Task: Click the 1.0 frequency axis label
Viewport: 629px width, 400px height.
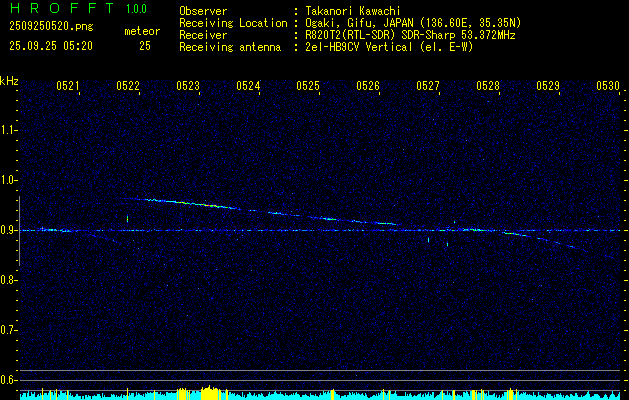Action: tap(8, 180)
